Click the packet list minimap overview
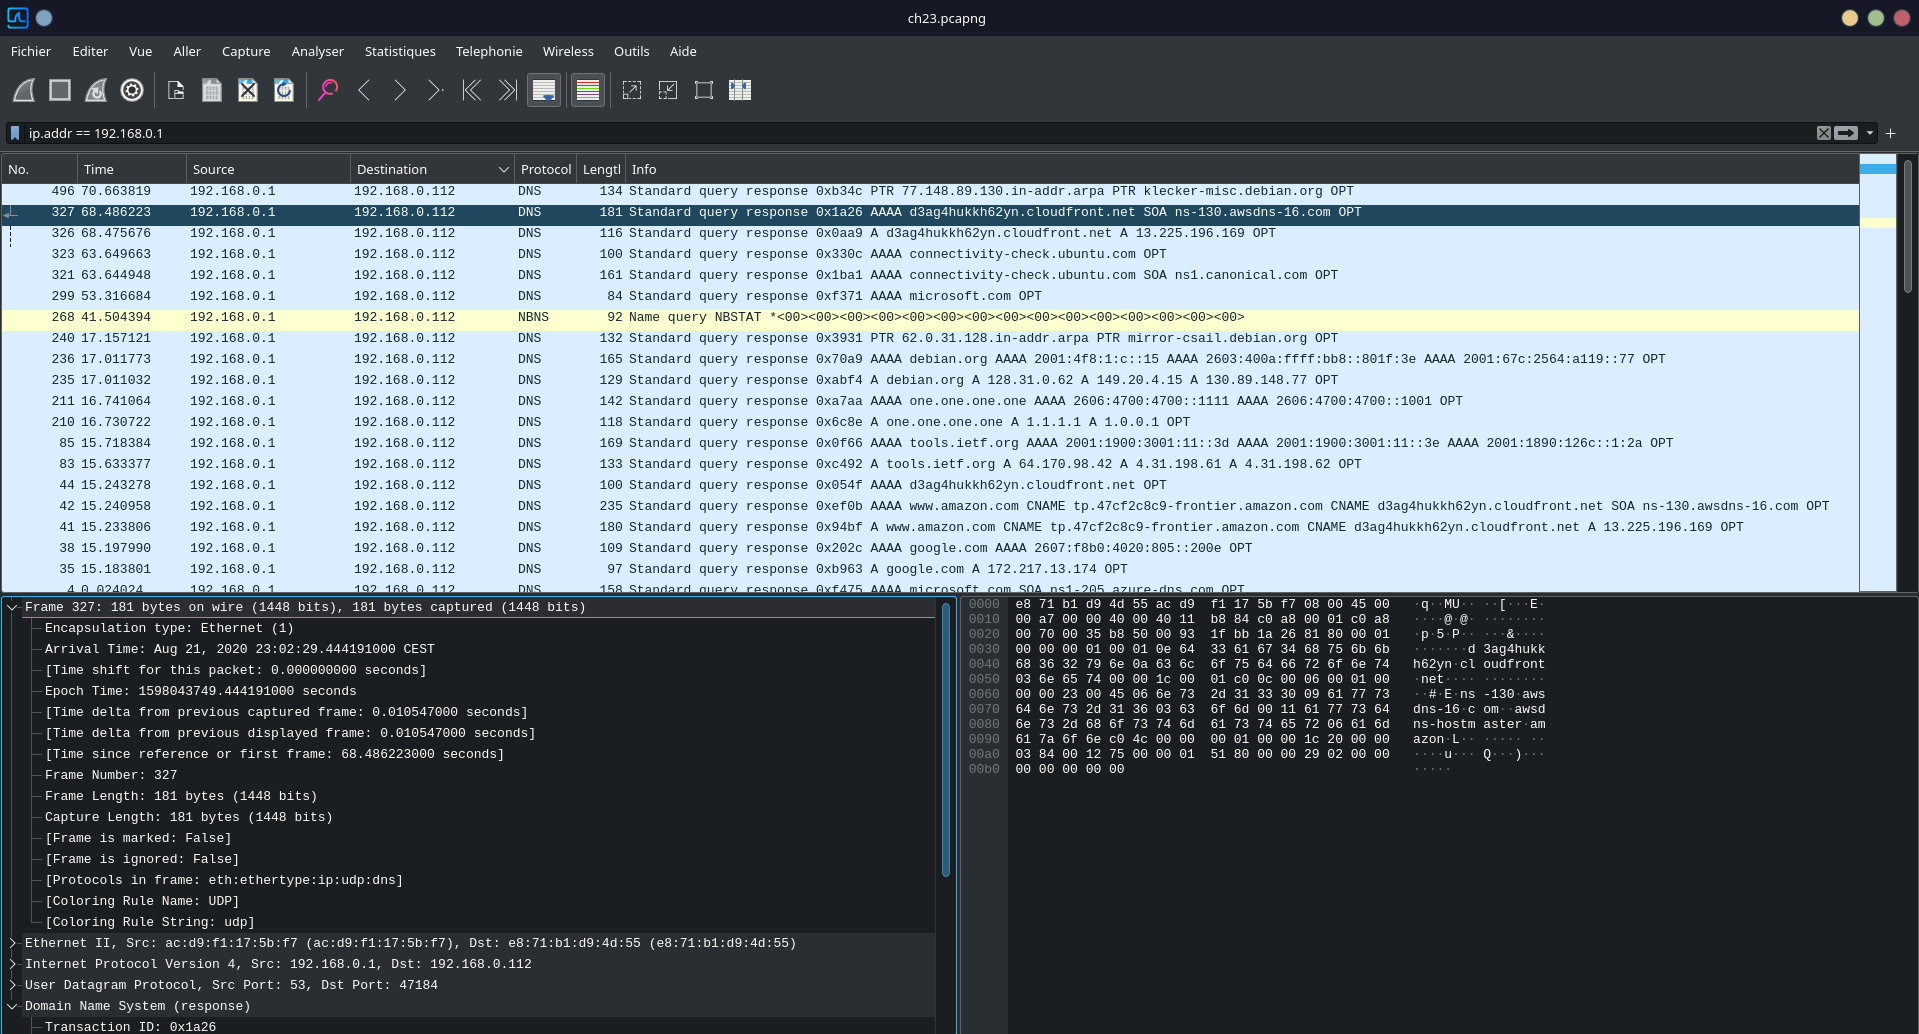 coord(1877,373)
